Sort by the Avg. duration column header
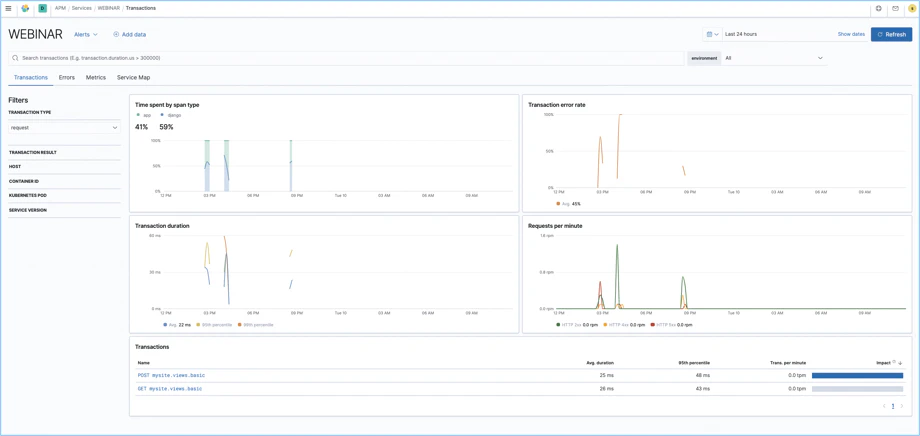 tap(600, 363)
